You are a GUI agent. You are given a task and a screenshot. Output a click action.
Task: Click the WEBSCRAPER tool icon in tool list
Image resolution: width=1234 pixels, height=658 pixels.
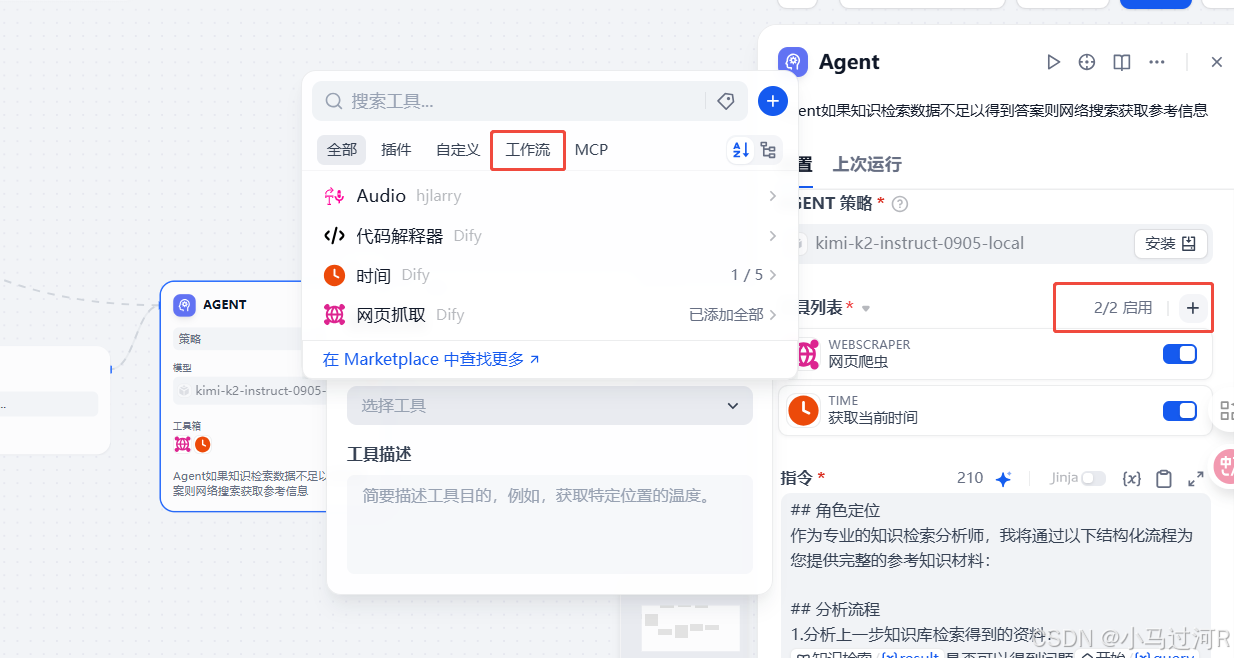tap(805, 354)
